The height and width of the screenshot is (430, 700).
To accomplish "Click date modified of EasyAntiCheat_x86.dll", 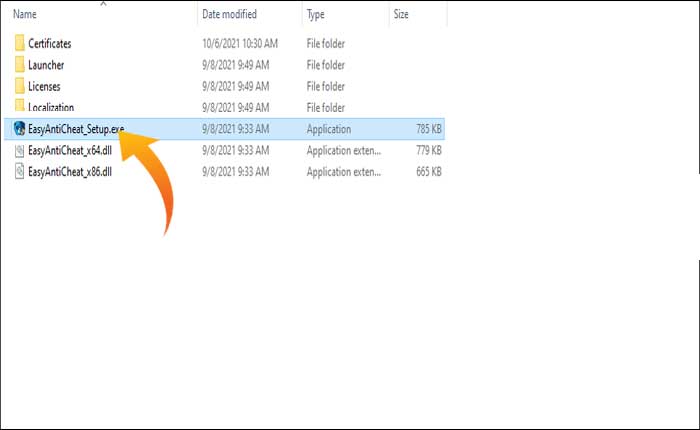I will (236, 172).
